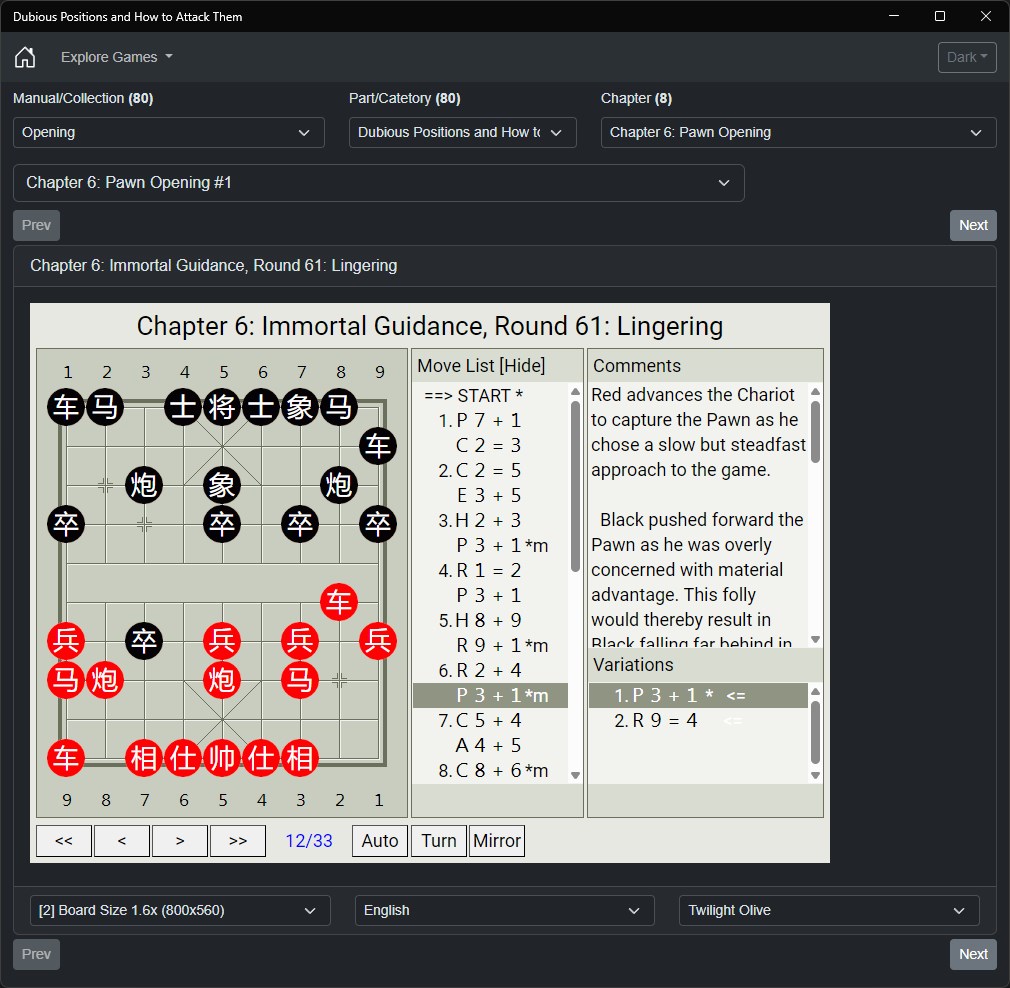Viewport: 1010px width, 988px height.
Task: Click the black 象 elephant in center
Action: pyautogui.click(x=222, y=485)
